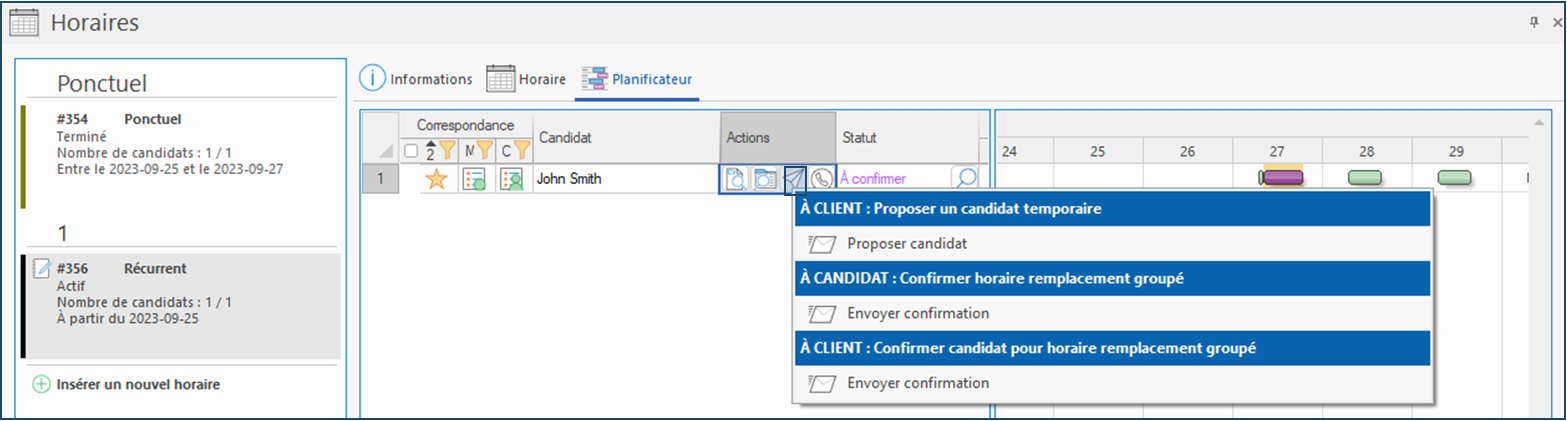
Task: Open the C correspondence icon for John Smith
Action: click(512, 180)
